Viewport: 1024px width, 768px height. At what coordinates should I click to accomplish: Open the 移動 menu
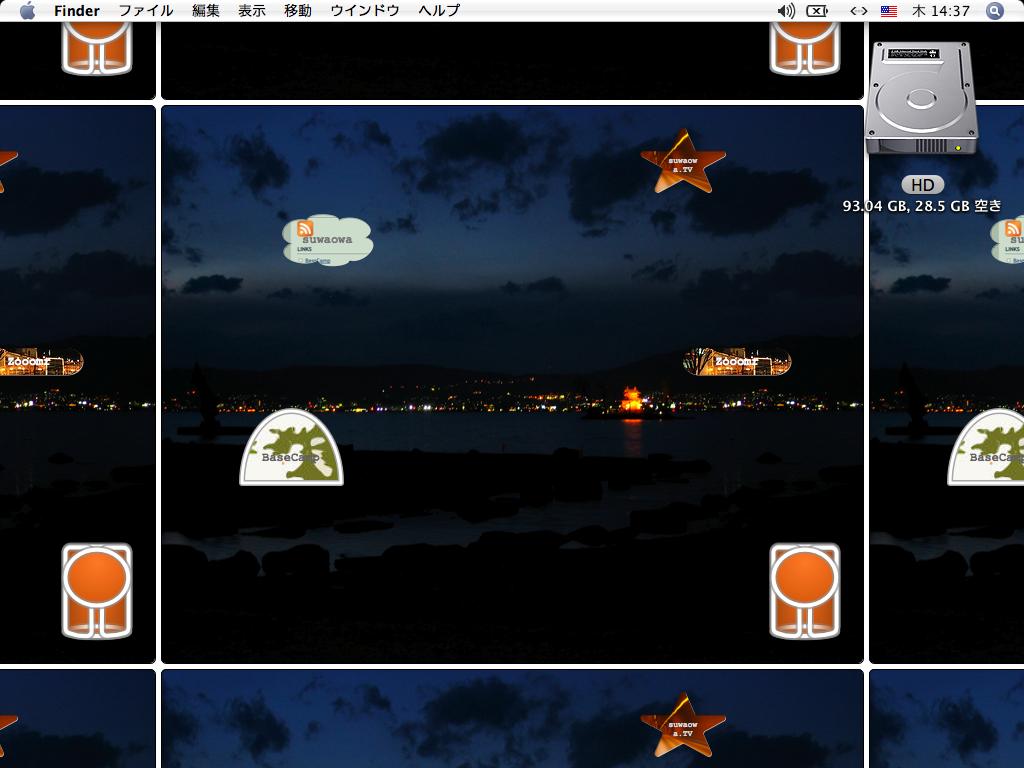click(x=298, y=10)
